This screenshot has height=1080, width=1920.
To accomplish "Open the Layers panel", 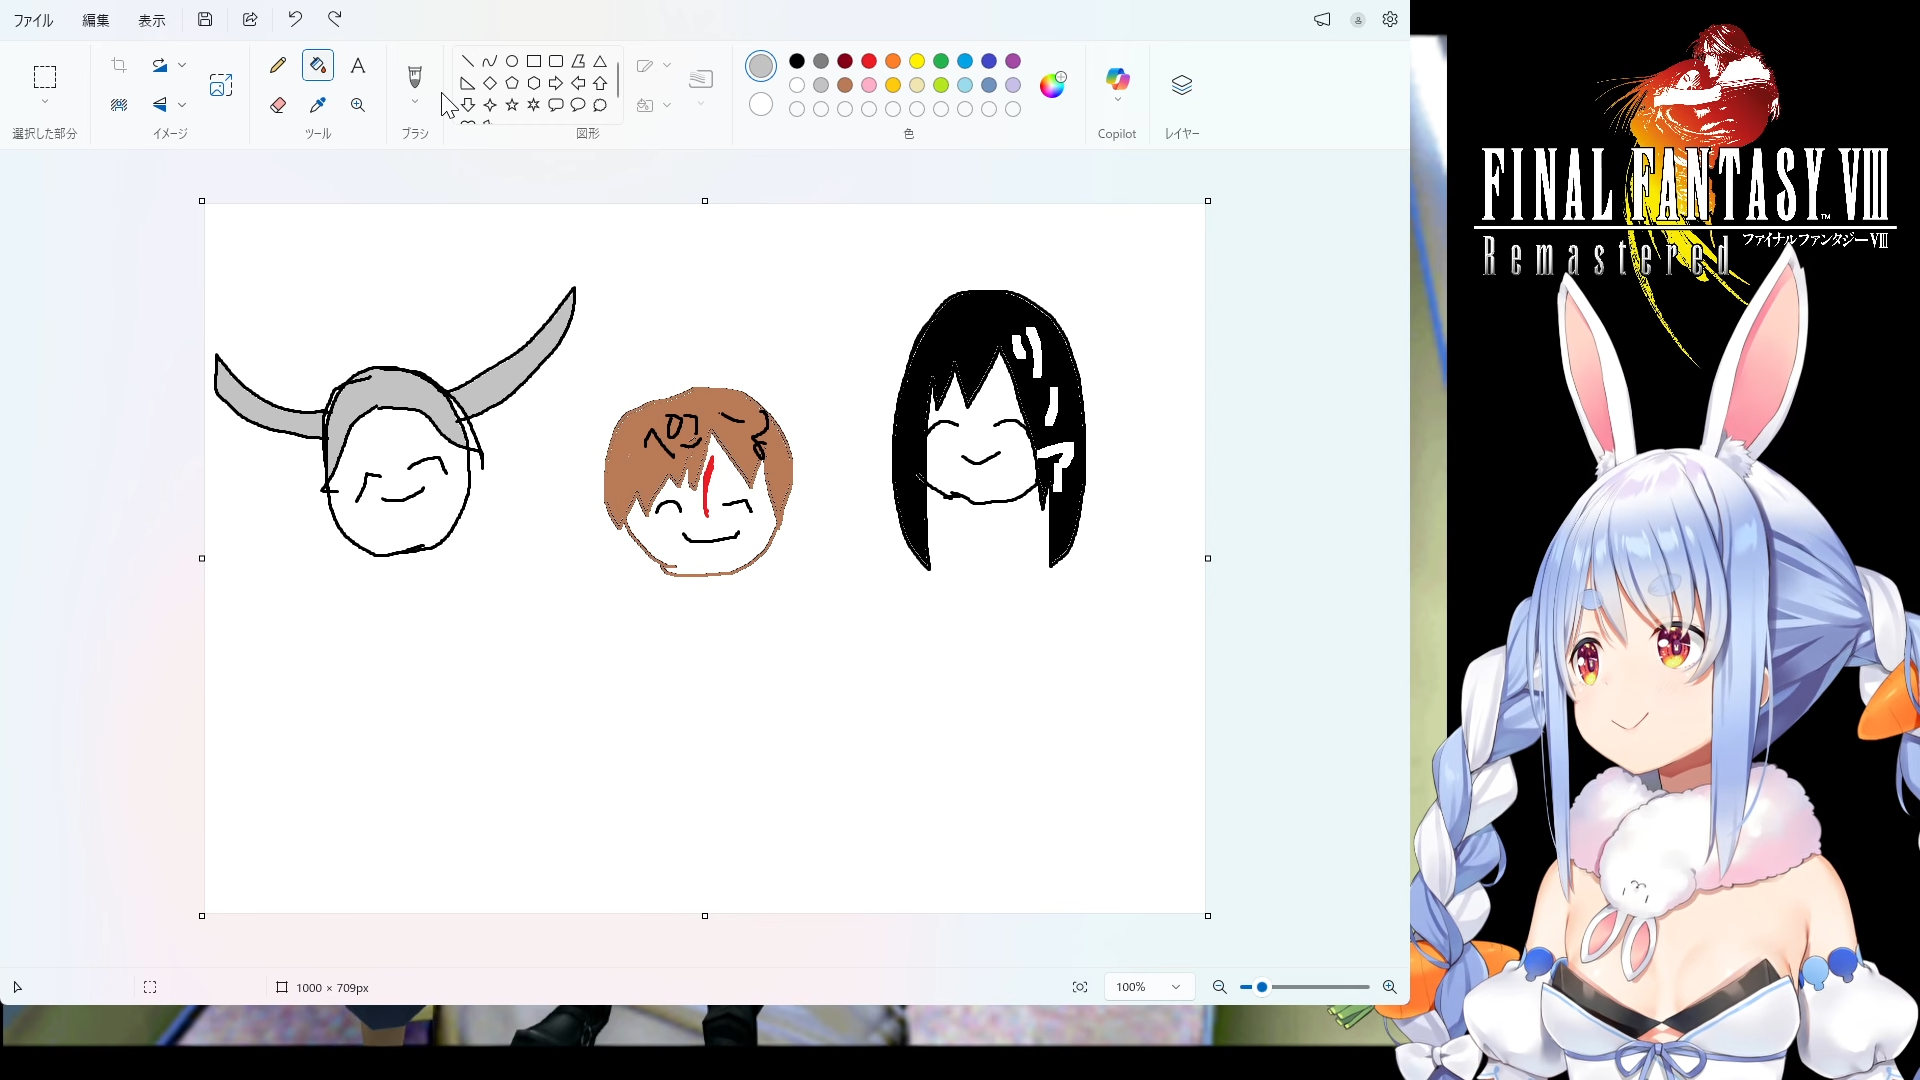I will click(1182, 85).
